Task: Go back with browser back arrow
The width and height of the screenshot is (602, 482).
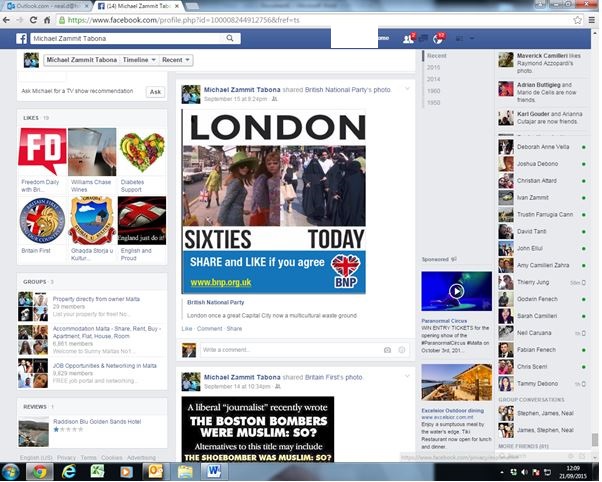Action: click(x=7, y=20)
